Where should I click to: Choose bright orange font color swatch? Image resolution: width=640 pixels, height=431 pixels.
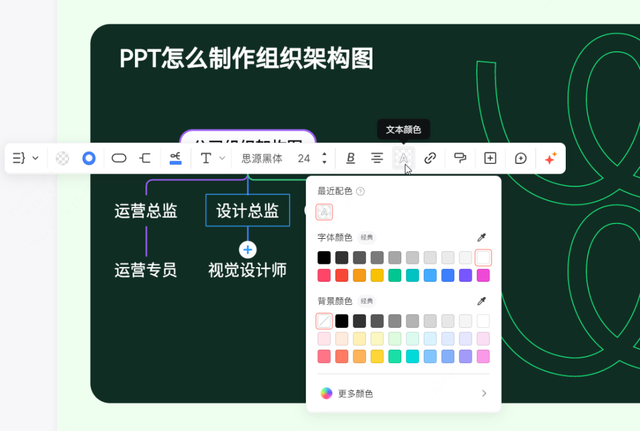359,275
